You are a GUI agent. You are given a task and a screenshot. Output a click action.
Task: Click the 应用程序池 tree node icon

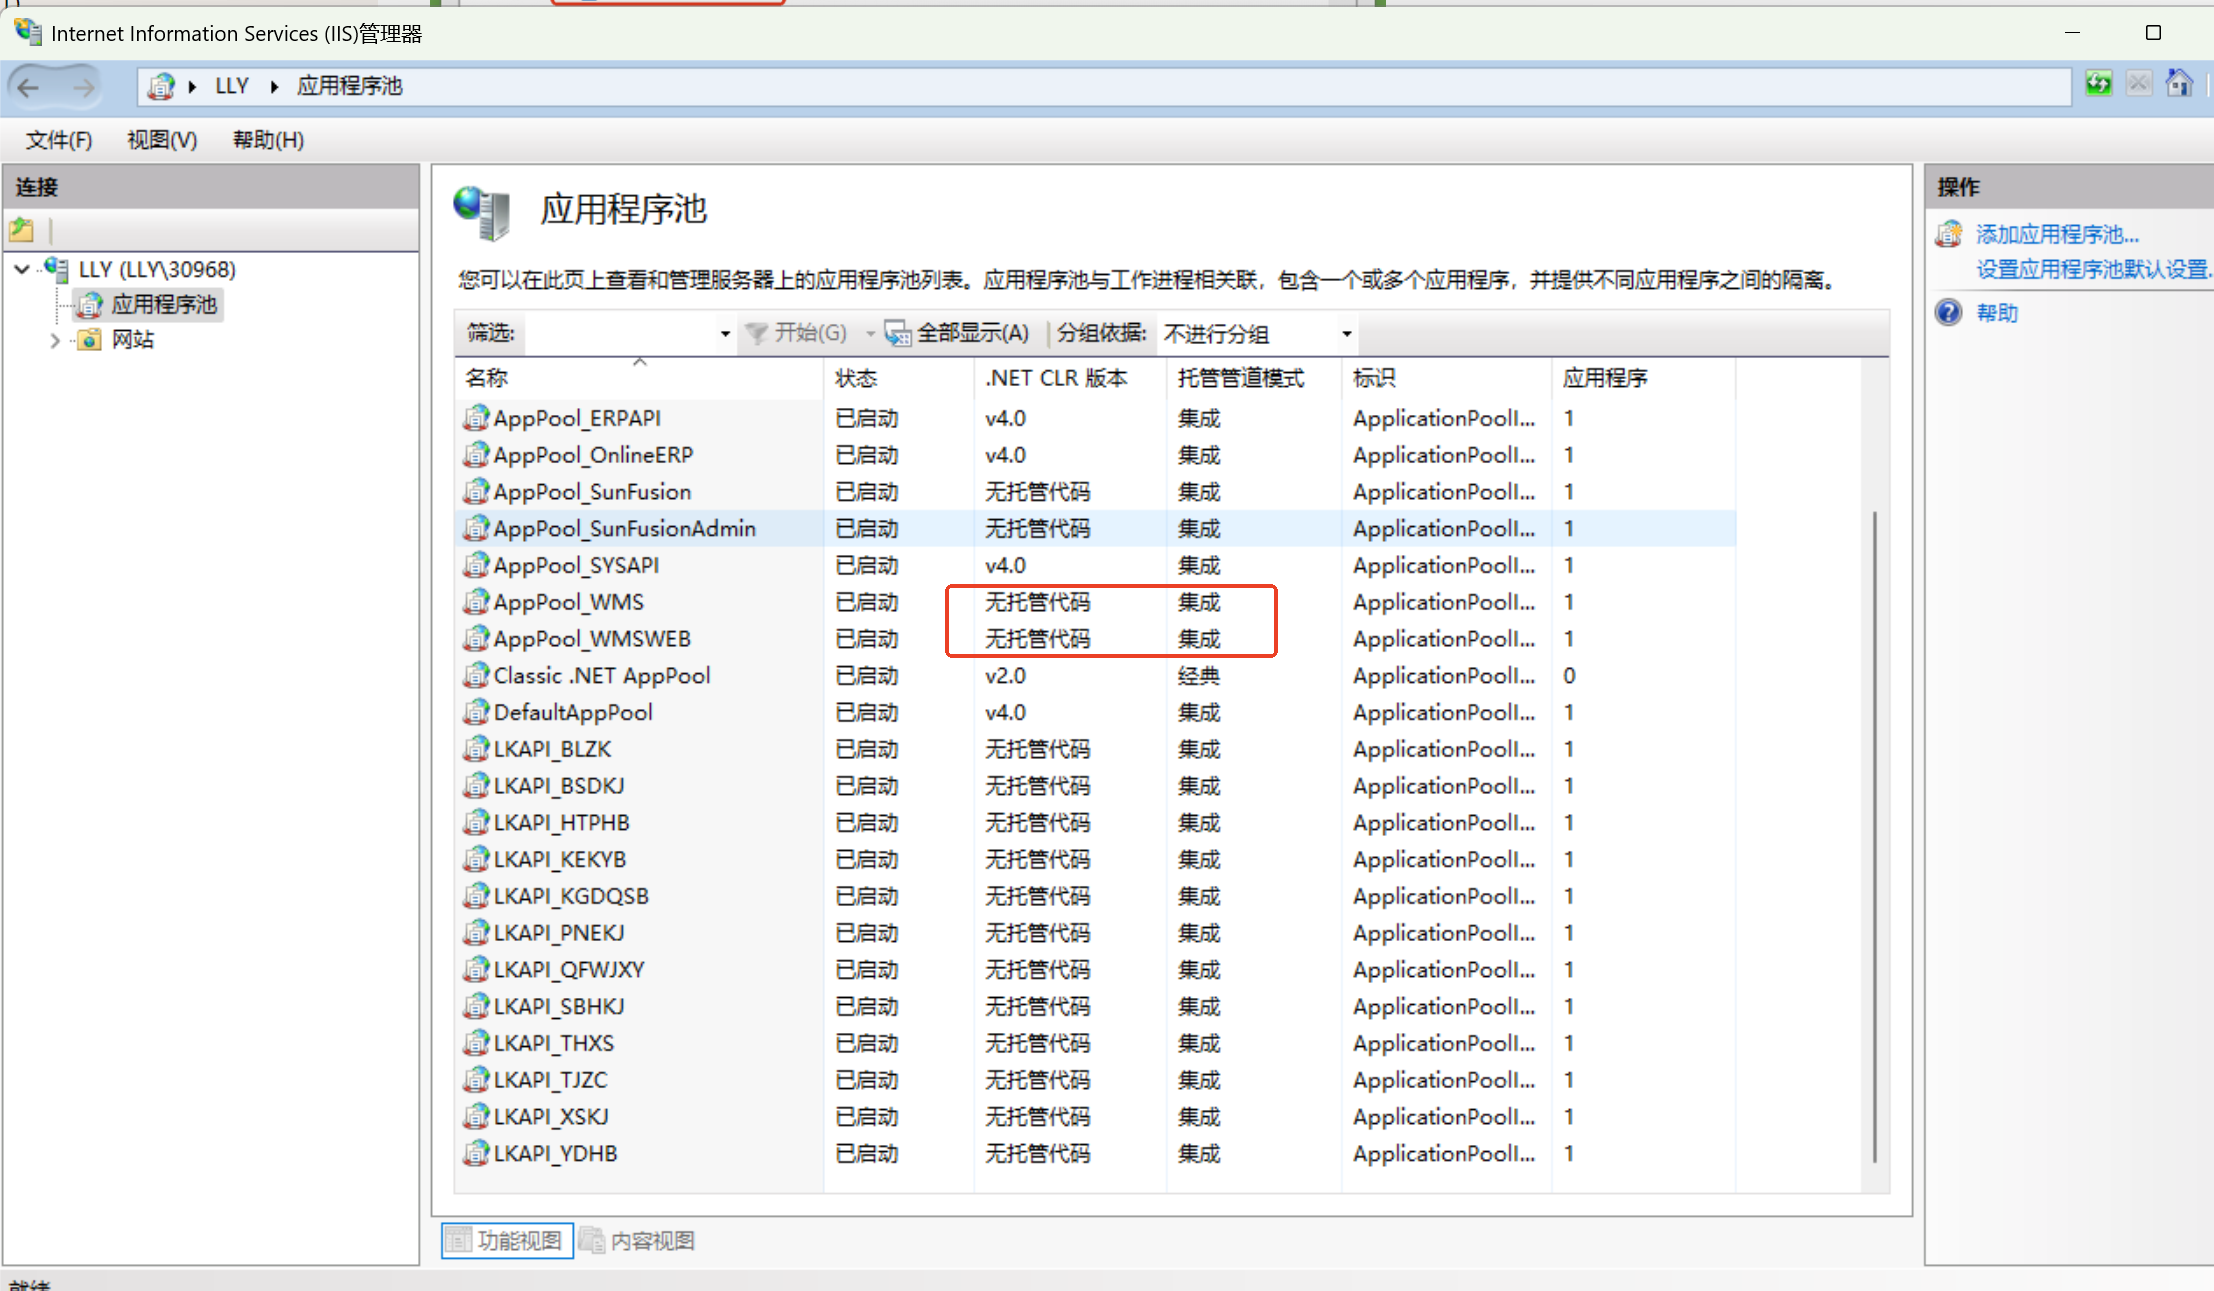pyautogui.click(x=91, y=304)
